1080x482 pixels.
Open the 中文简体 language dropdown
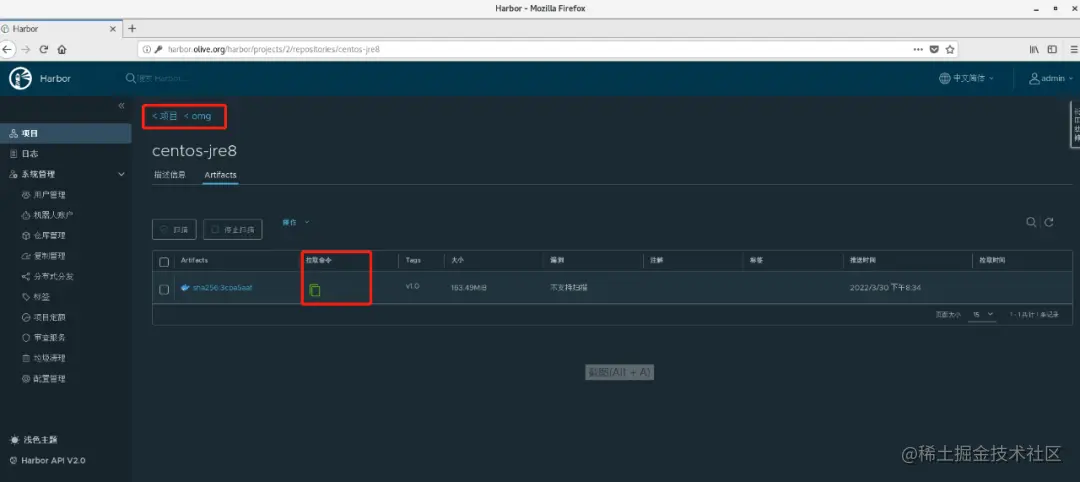[966, 78]
